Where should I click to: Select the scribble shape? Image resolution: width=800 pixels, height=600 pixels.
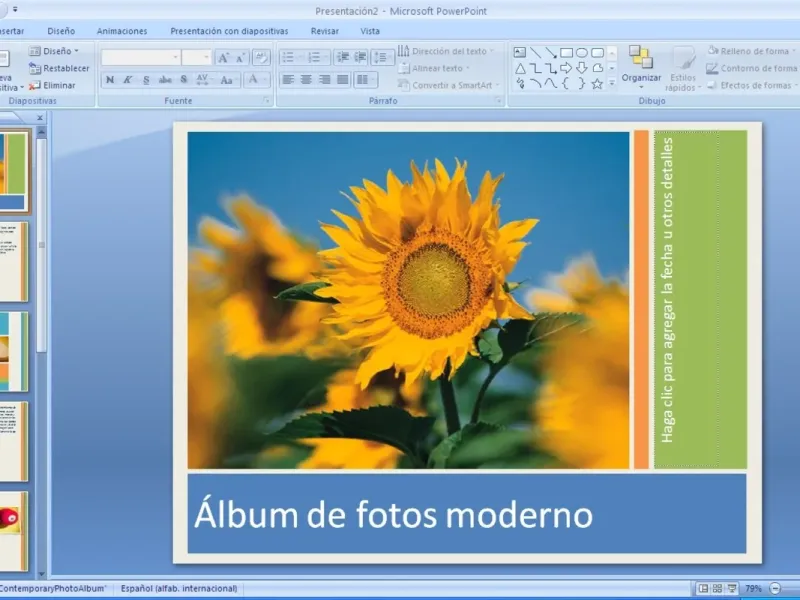click(519, 84)
